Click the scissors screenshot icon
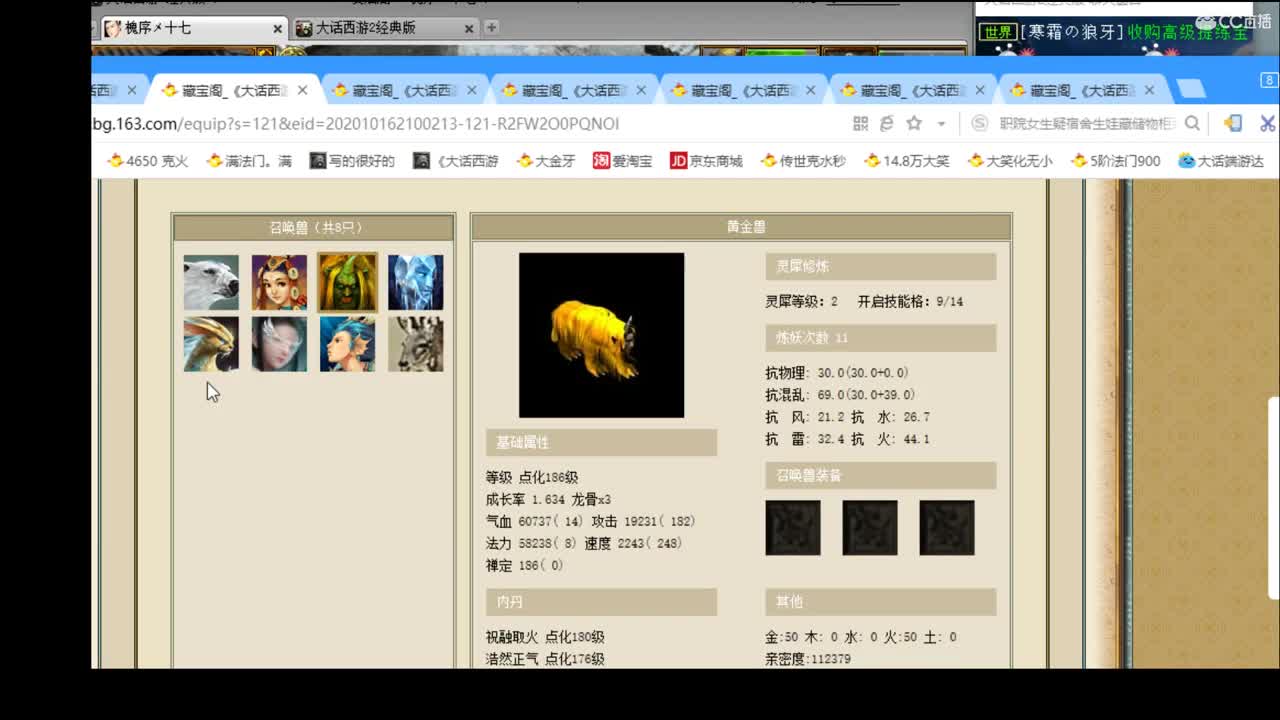Viewport: 1280px width, 720px height. click(x=1268, y=124)
